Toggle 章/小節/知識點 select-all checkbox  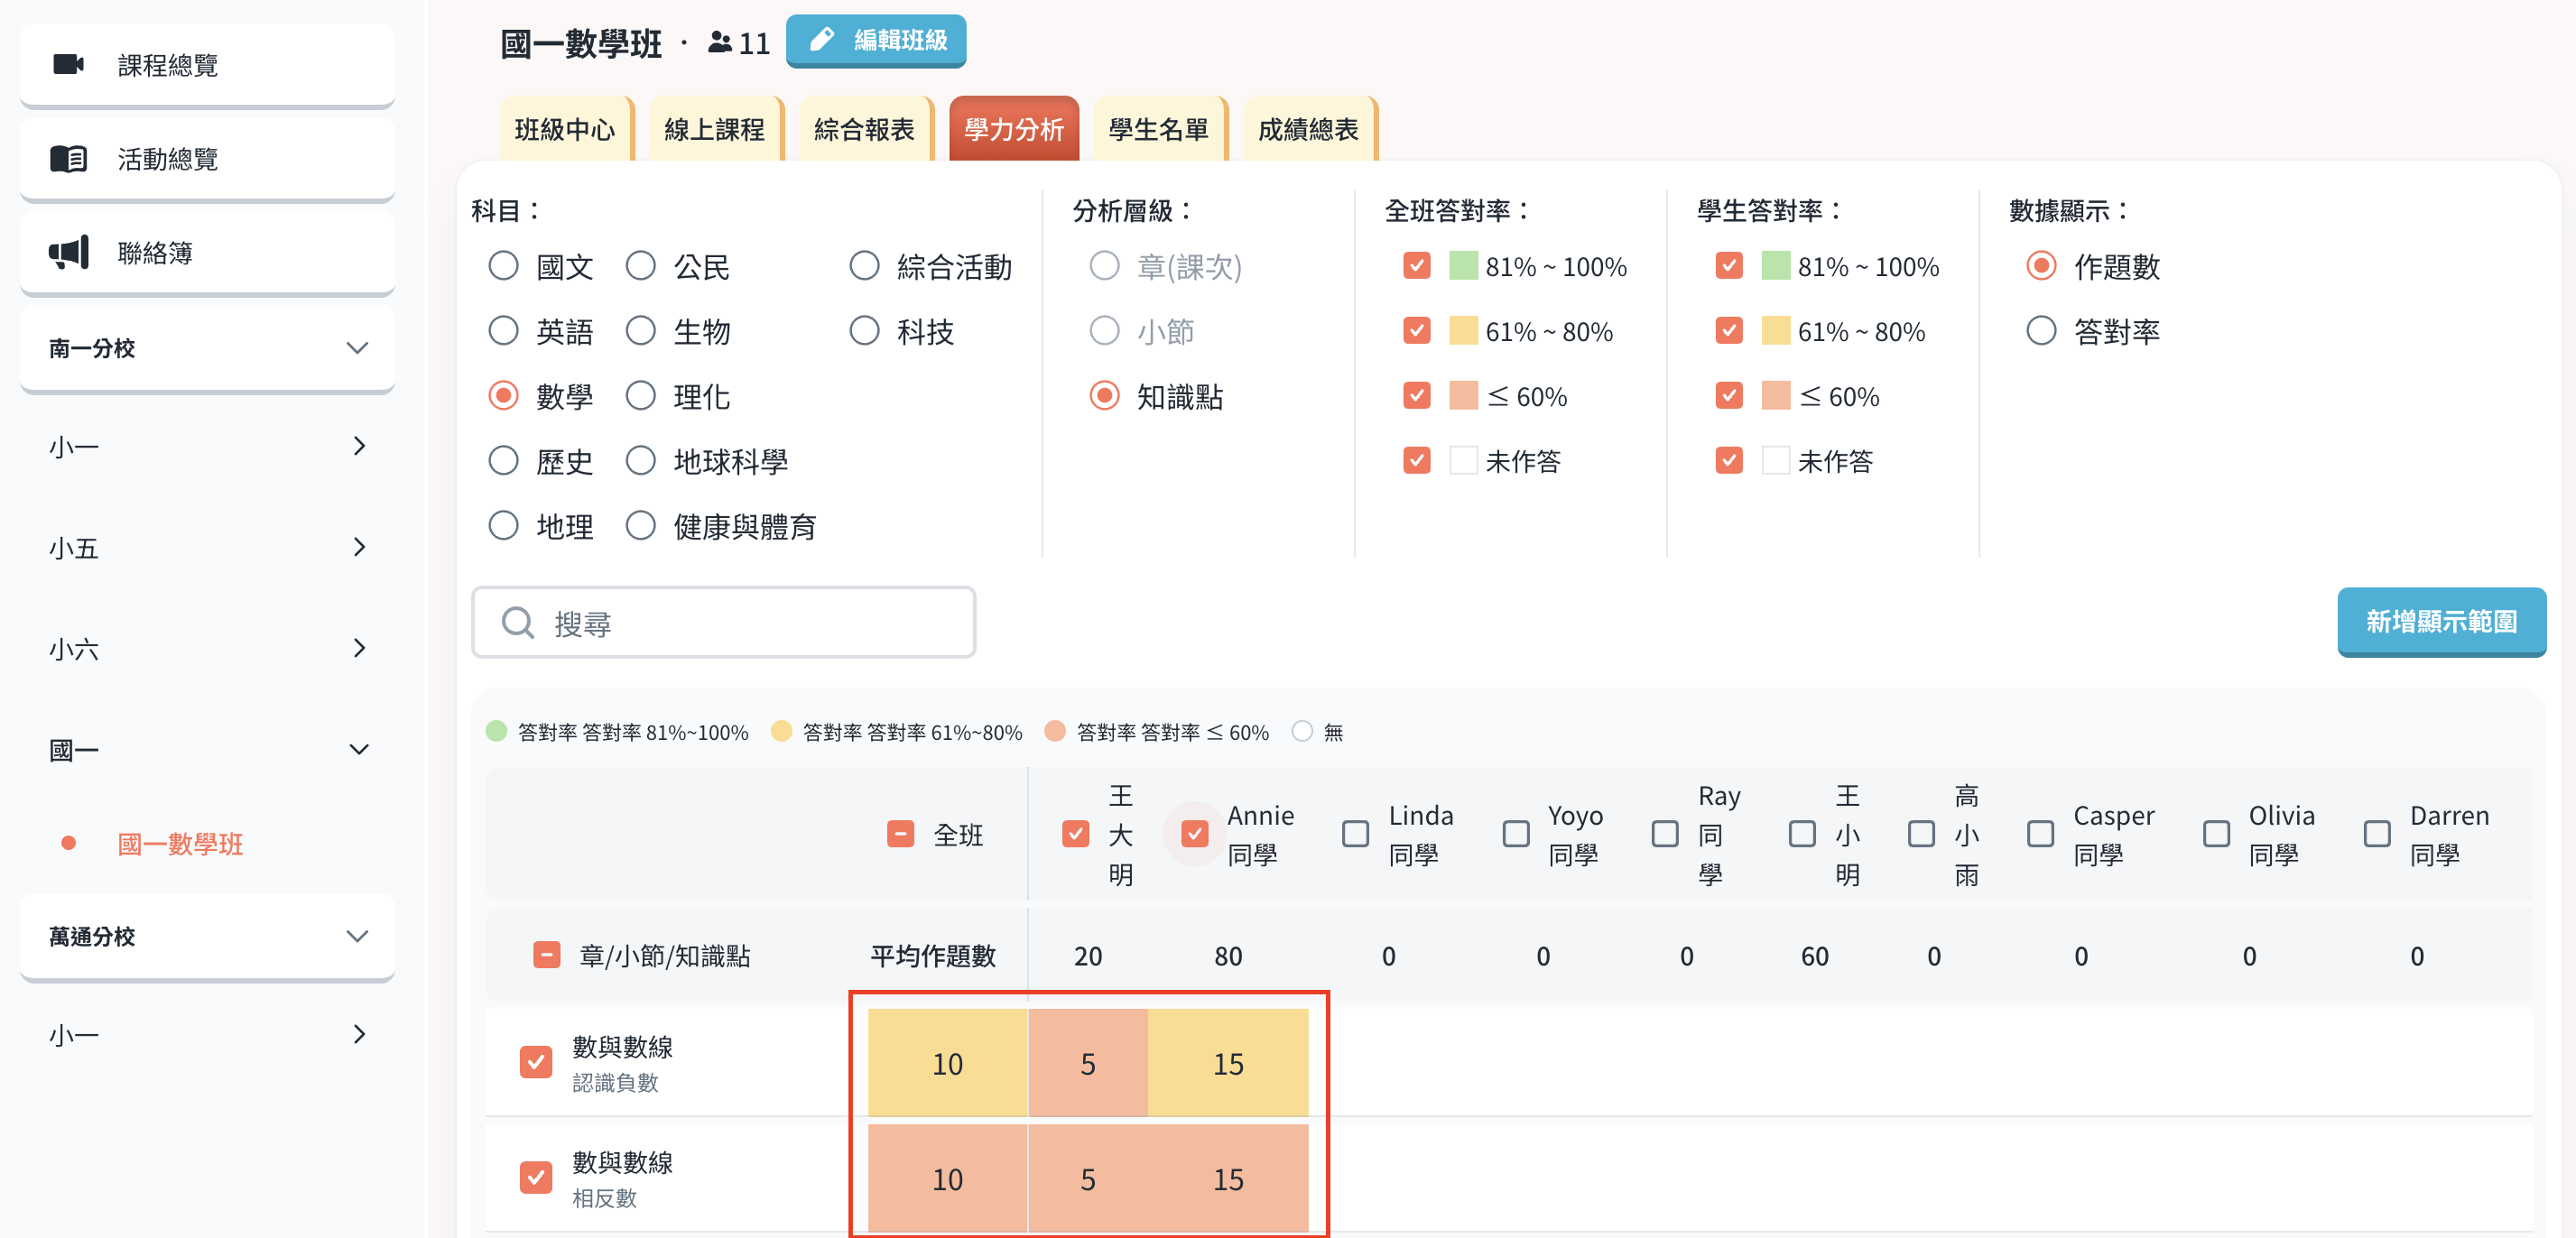(546, 955)
